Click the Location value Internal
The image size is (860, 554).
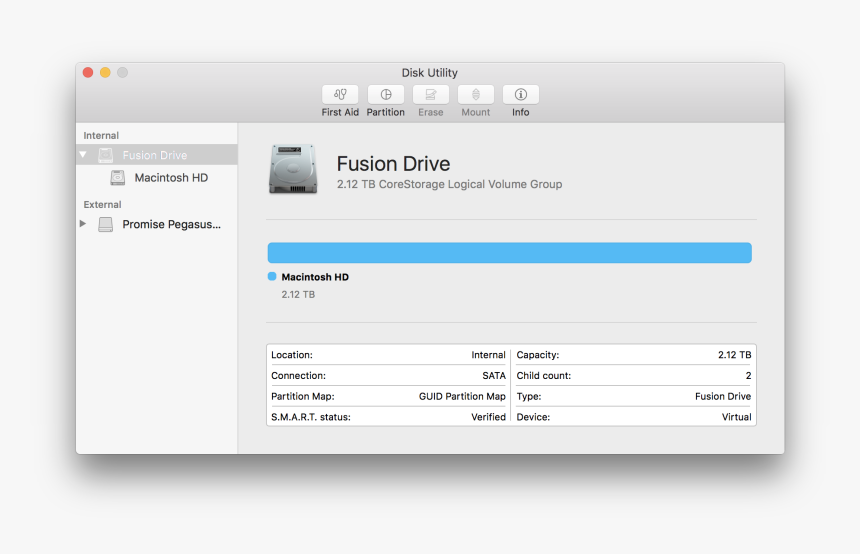click(x=488, y=355)
